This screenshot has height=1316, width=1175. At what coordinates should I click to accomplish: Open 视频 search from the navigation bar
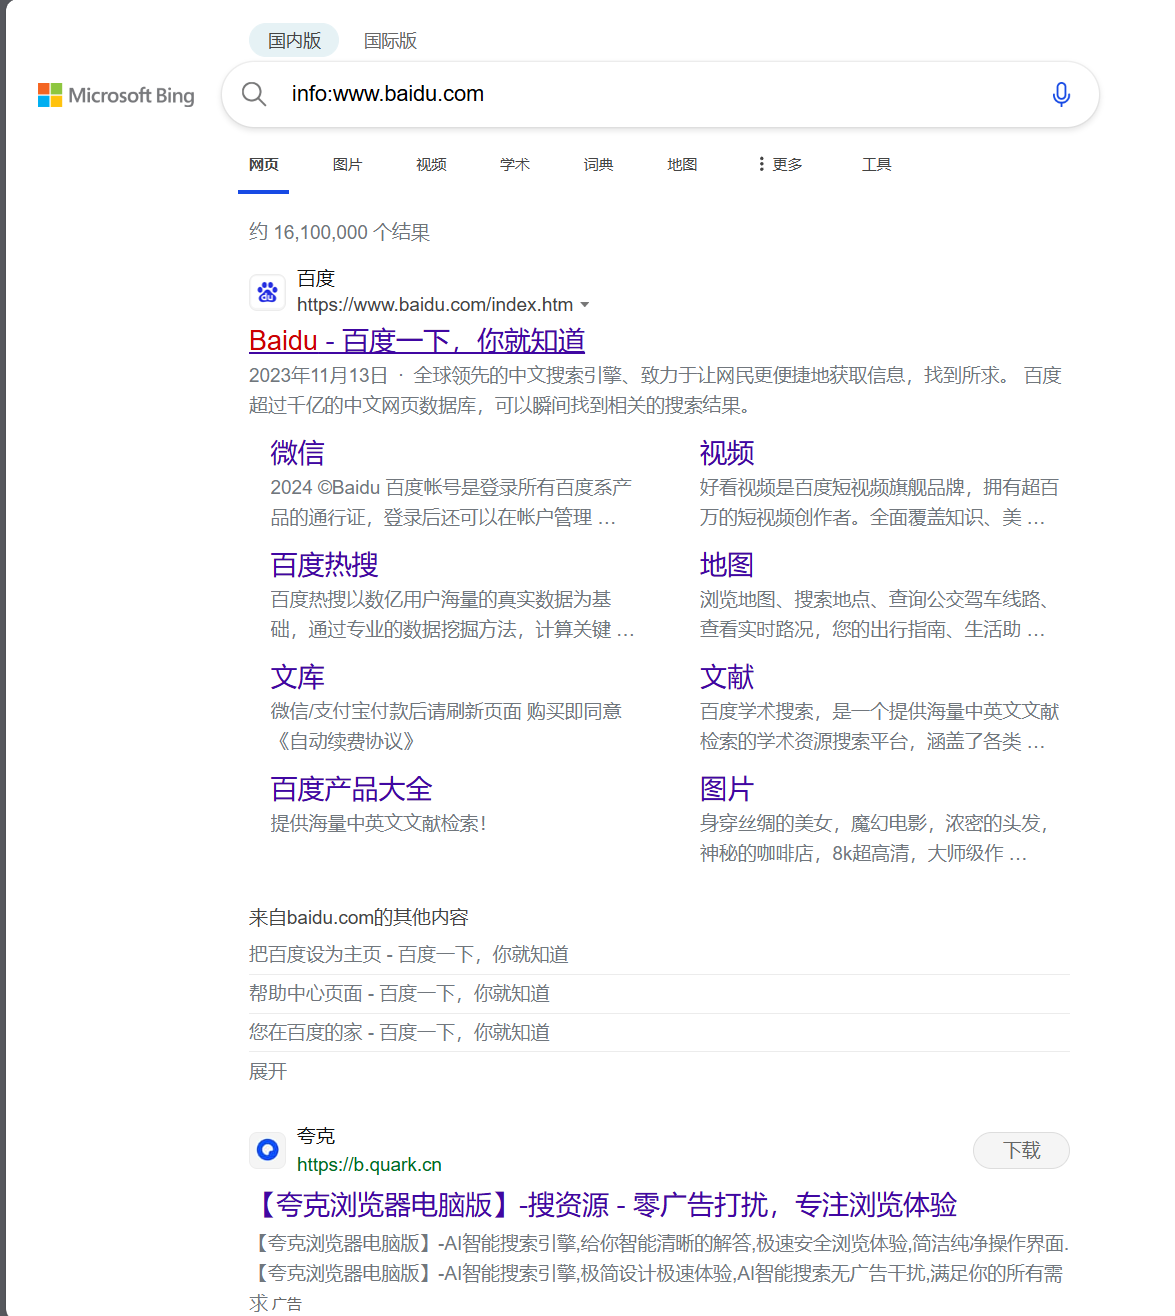pyautogui.click(x=430, y=164)
